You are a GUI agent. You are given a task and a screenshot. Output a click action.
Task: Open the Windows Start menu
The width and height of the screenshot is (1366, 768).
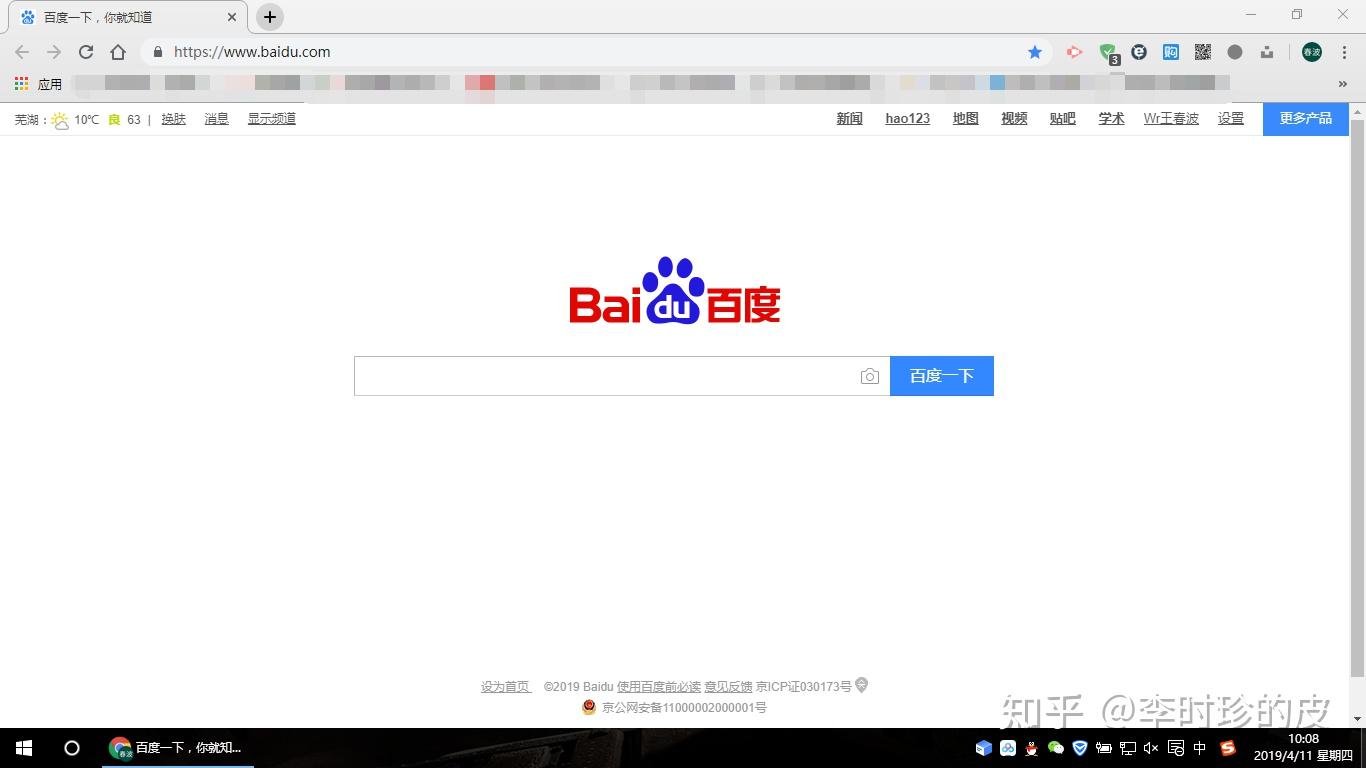[x=24, y=748]
